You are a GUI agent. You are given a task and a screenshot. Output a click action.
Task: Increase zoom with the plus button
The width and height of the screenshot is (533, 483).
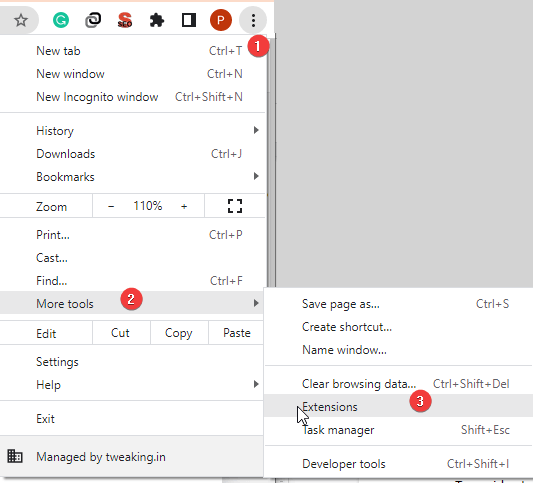pyautogui.click(x=184, y=206)
